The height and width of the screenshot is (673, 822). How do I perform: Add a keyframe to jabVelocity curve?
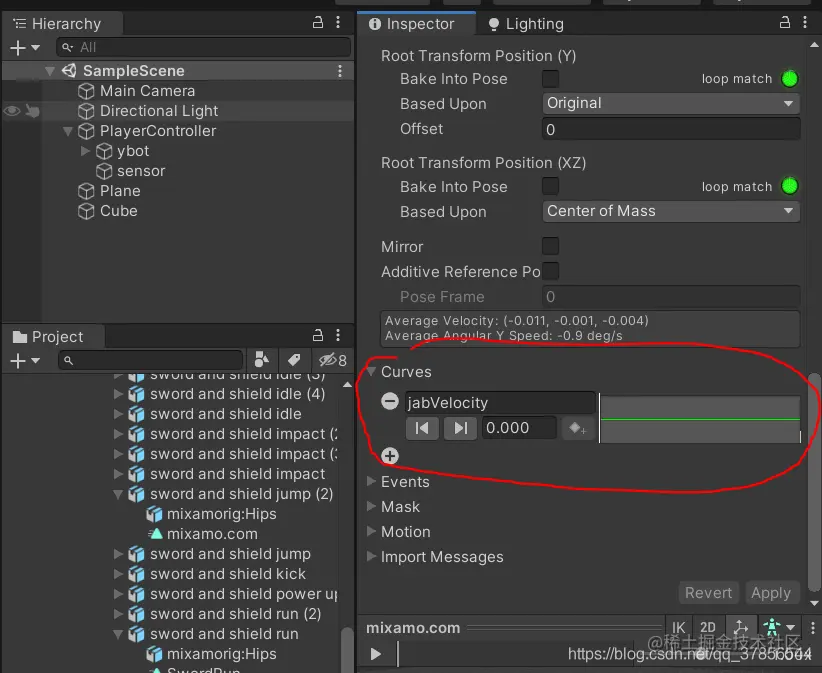(x=578, y=428)
